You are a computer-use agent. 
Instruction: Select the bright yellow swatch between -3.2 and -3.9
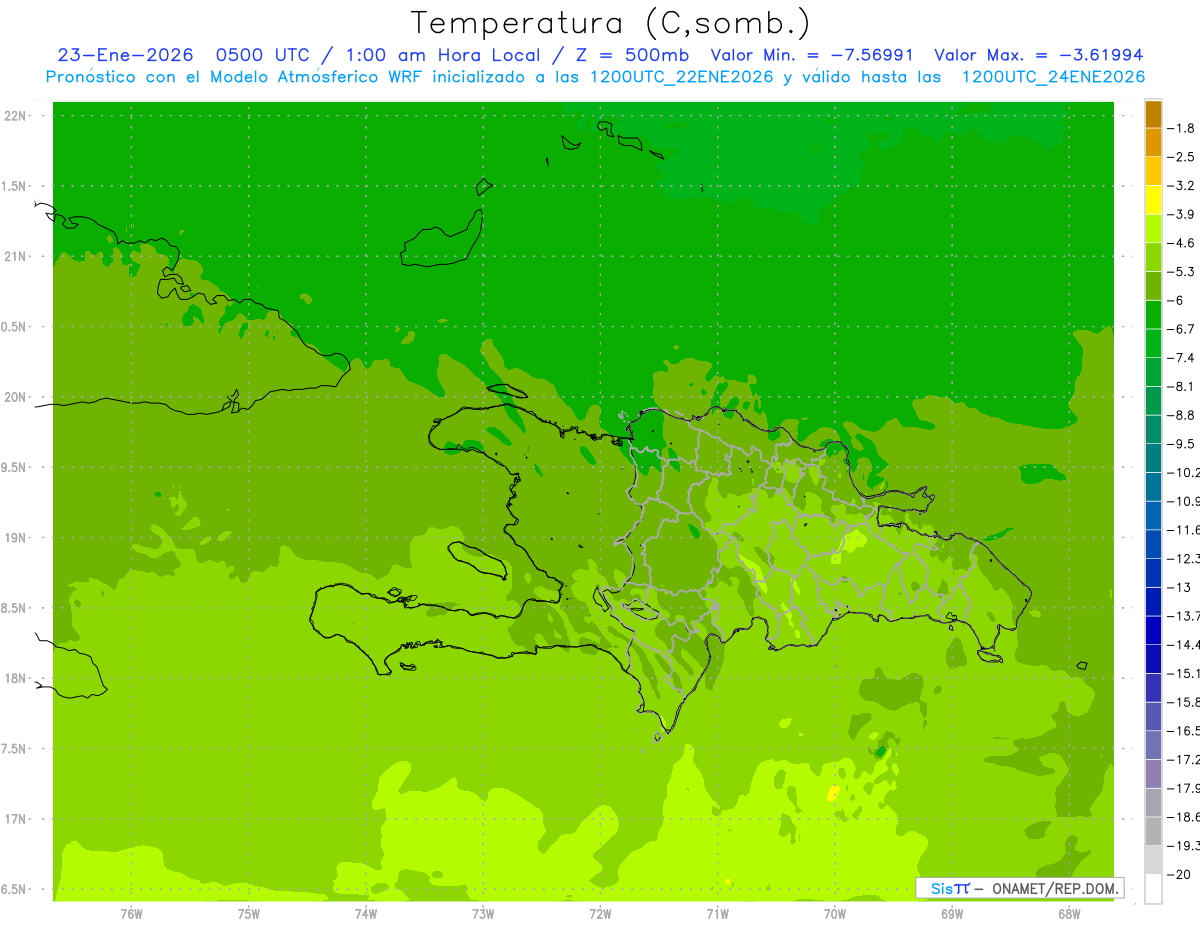pos(1153,200)
